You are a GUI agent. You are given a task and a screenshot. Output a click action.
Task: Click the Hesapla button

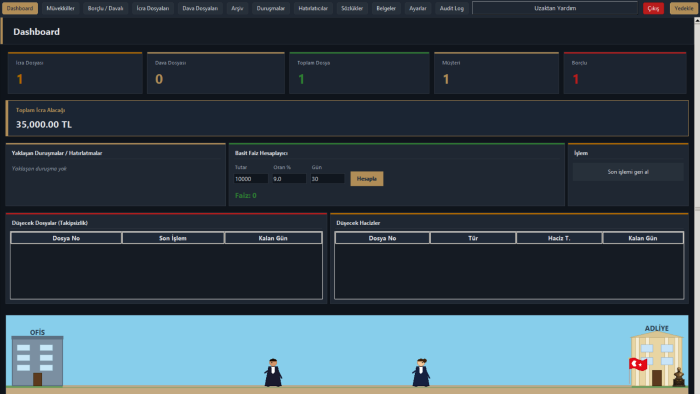click(367, 179)
